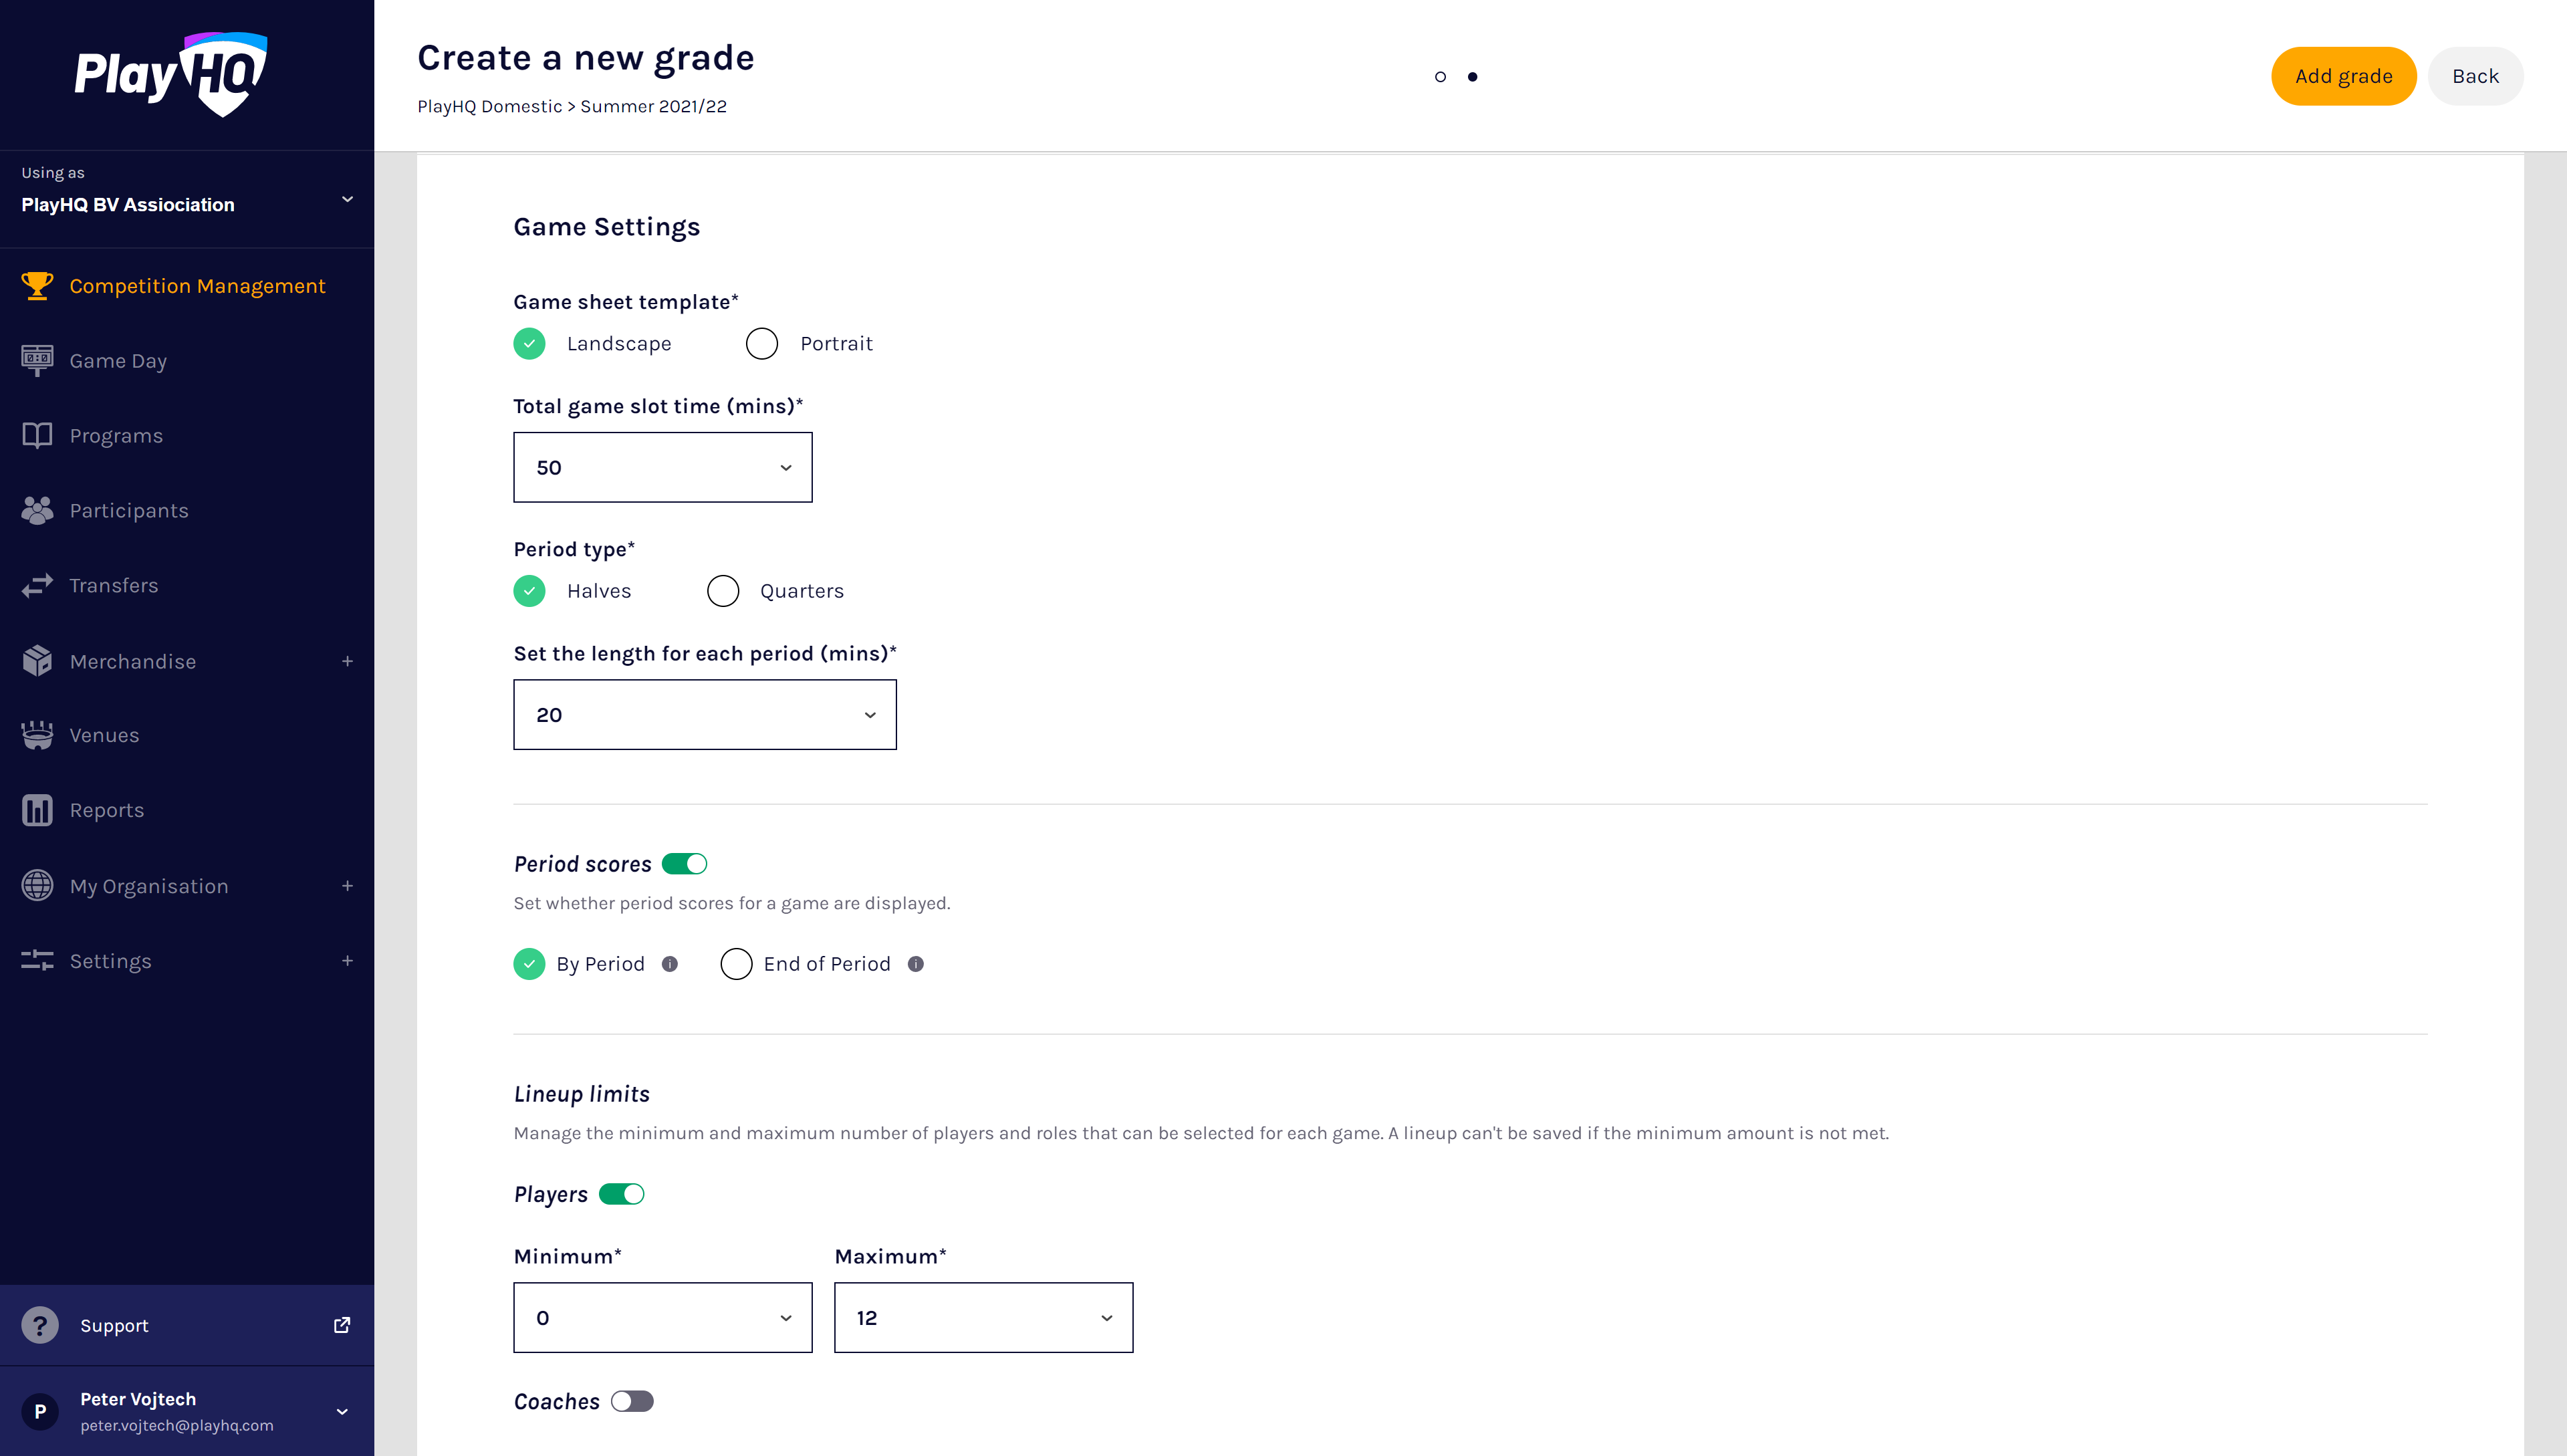The height and width of the screenshot is (1456, 2567).
Task: Choose Quarters period type
Action: 723,591
